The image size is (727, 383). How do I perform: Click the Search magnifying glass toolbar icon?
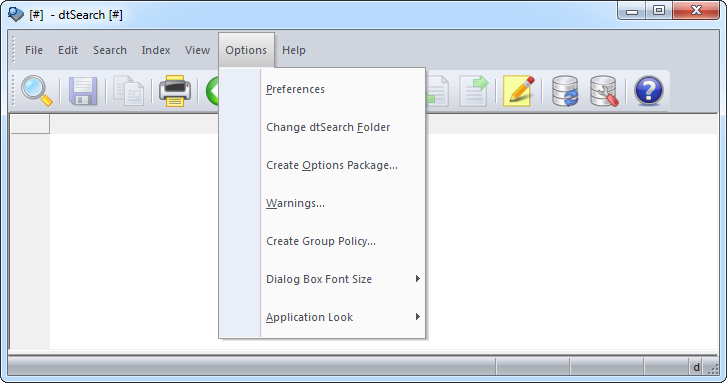(37, 91)
